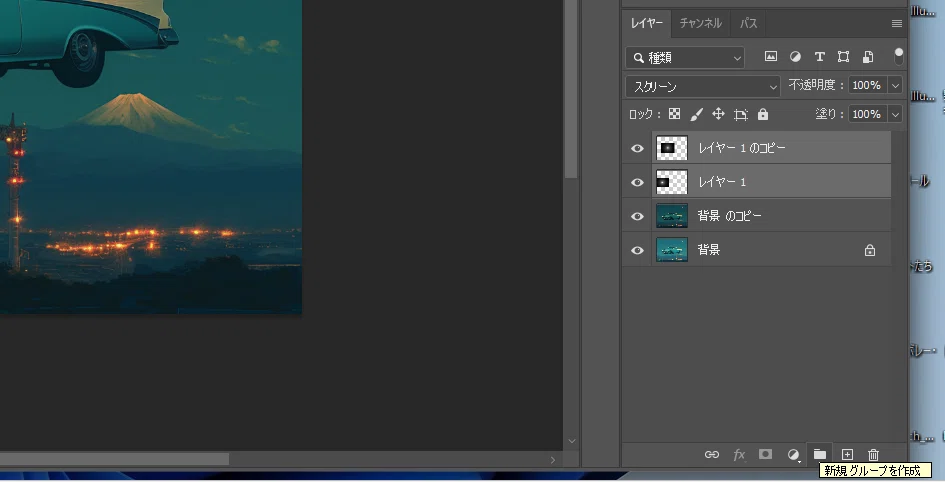The width and height of the screenshot is (945, 482).
Task: Open the スクリーン blend mode dropdown
Action: coord(703,87)
